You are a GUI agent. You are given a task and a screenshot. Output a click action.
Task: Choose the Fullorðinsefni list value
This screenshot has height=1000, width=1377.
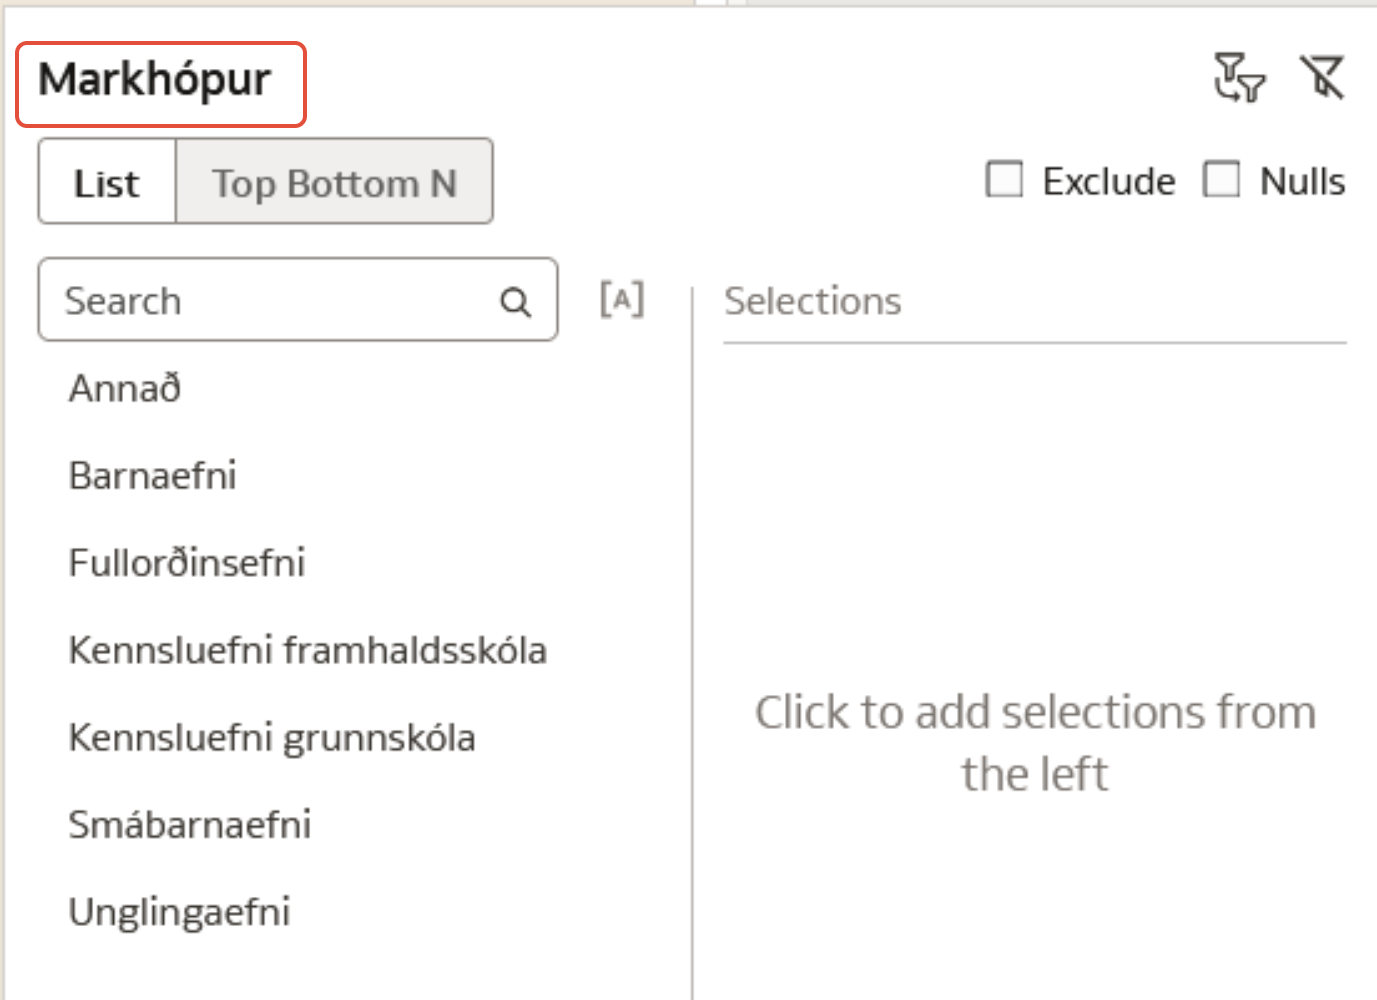point(187,562)
